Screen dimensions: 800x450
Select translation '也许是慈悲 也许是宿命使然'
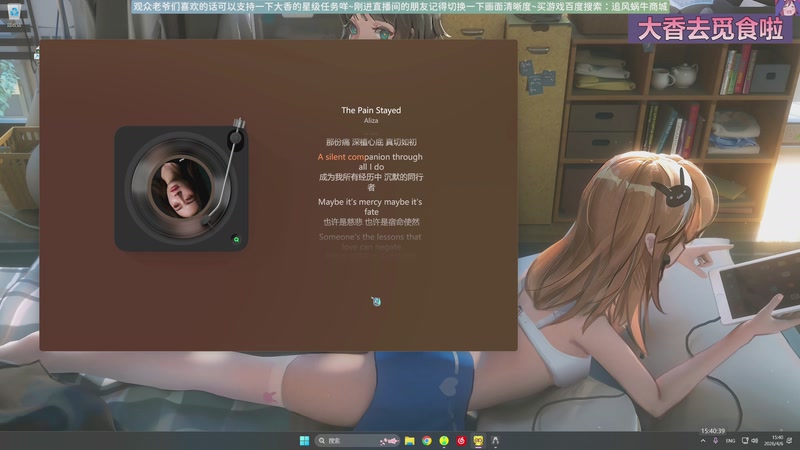tap(371, 222)
